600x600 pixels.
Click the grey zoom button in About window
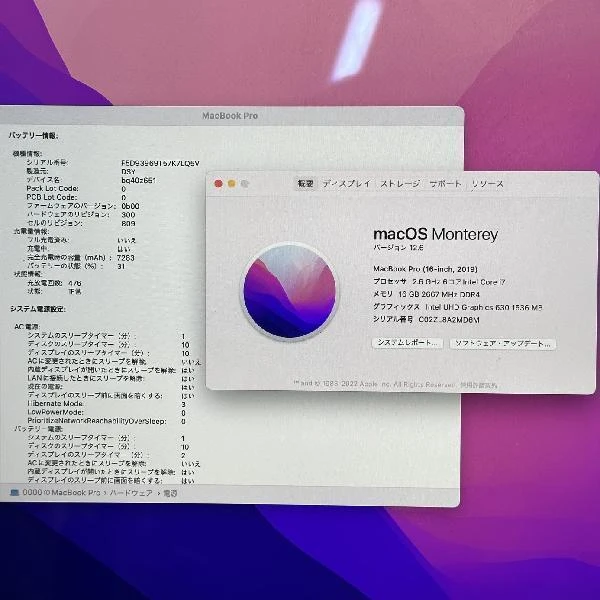(245, 184)
